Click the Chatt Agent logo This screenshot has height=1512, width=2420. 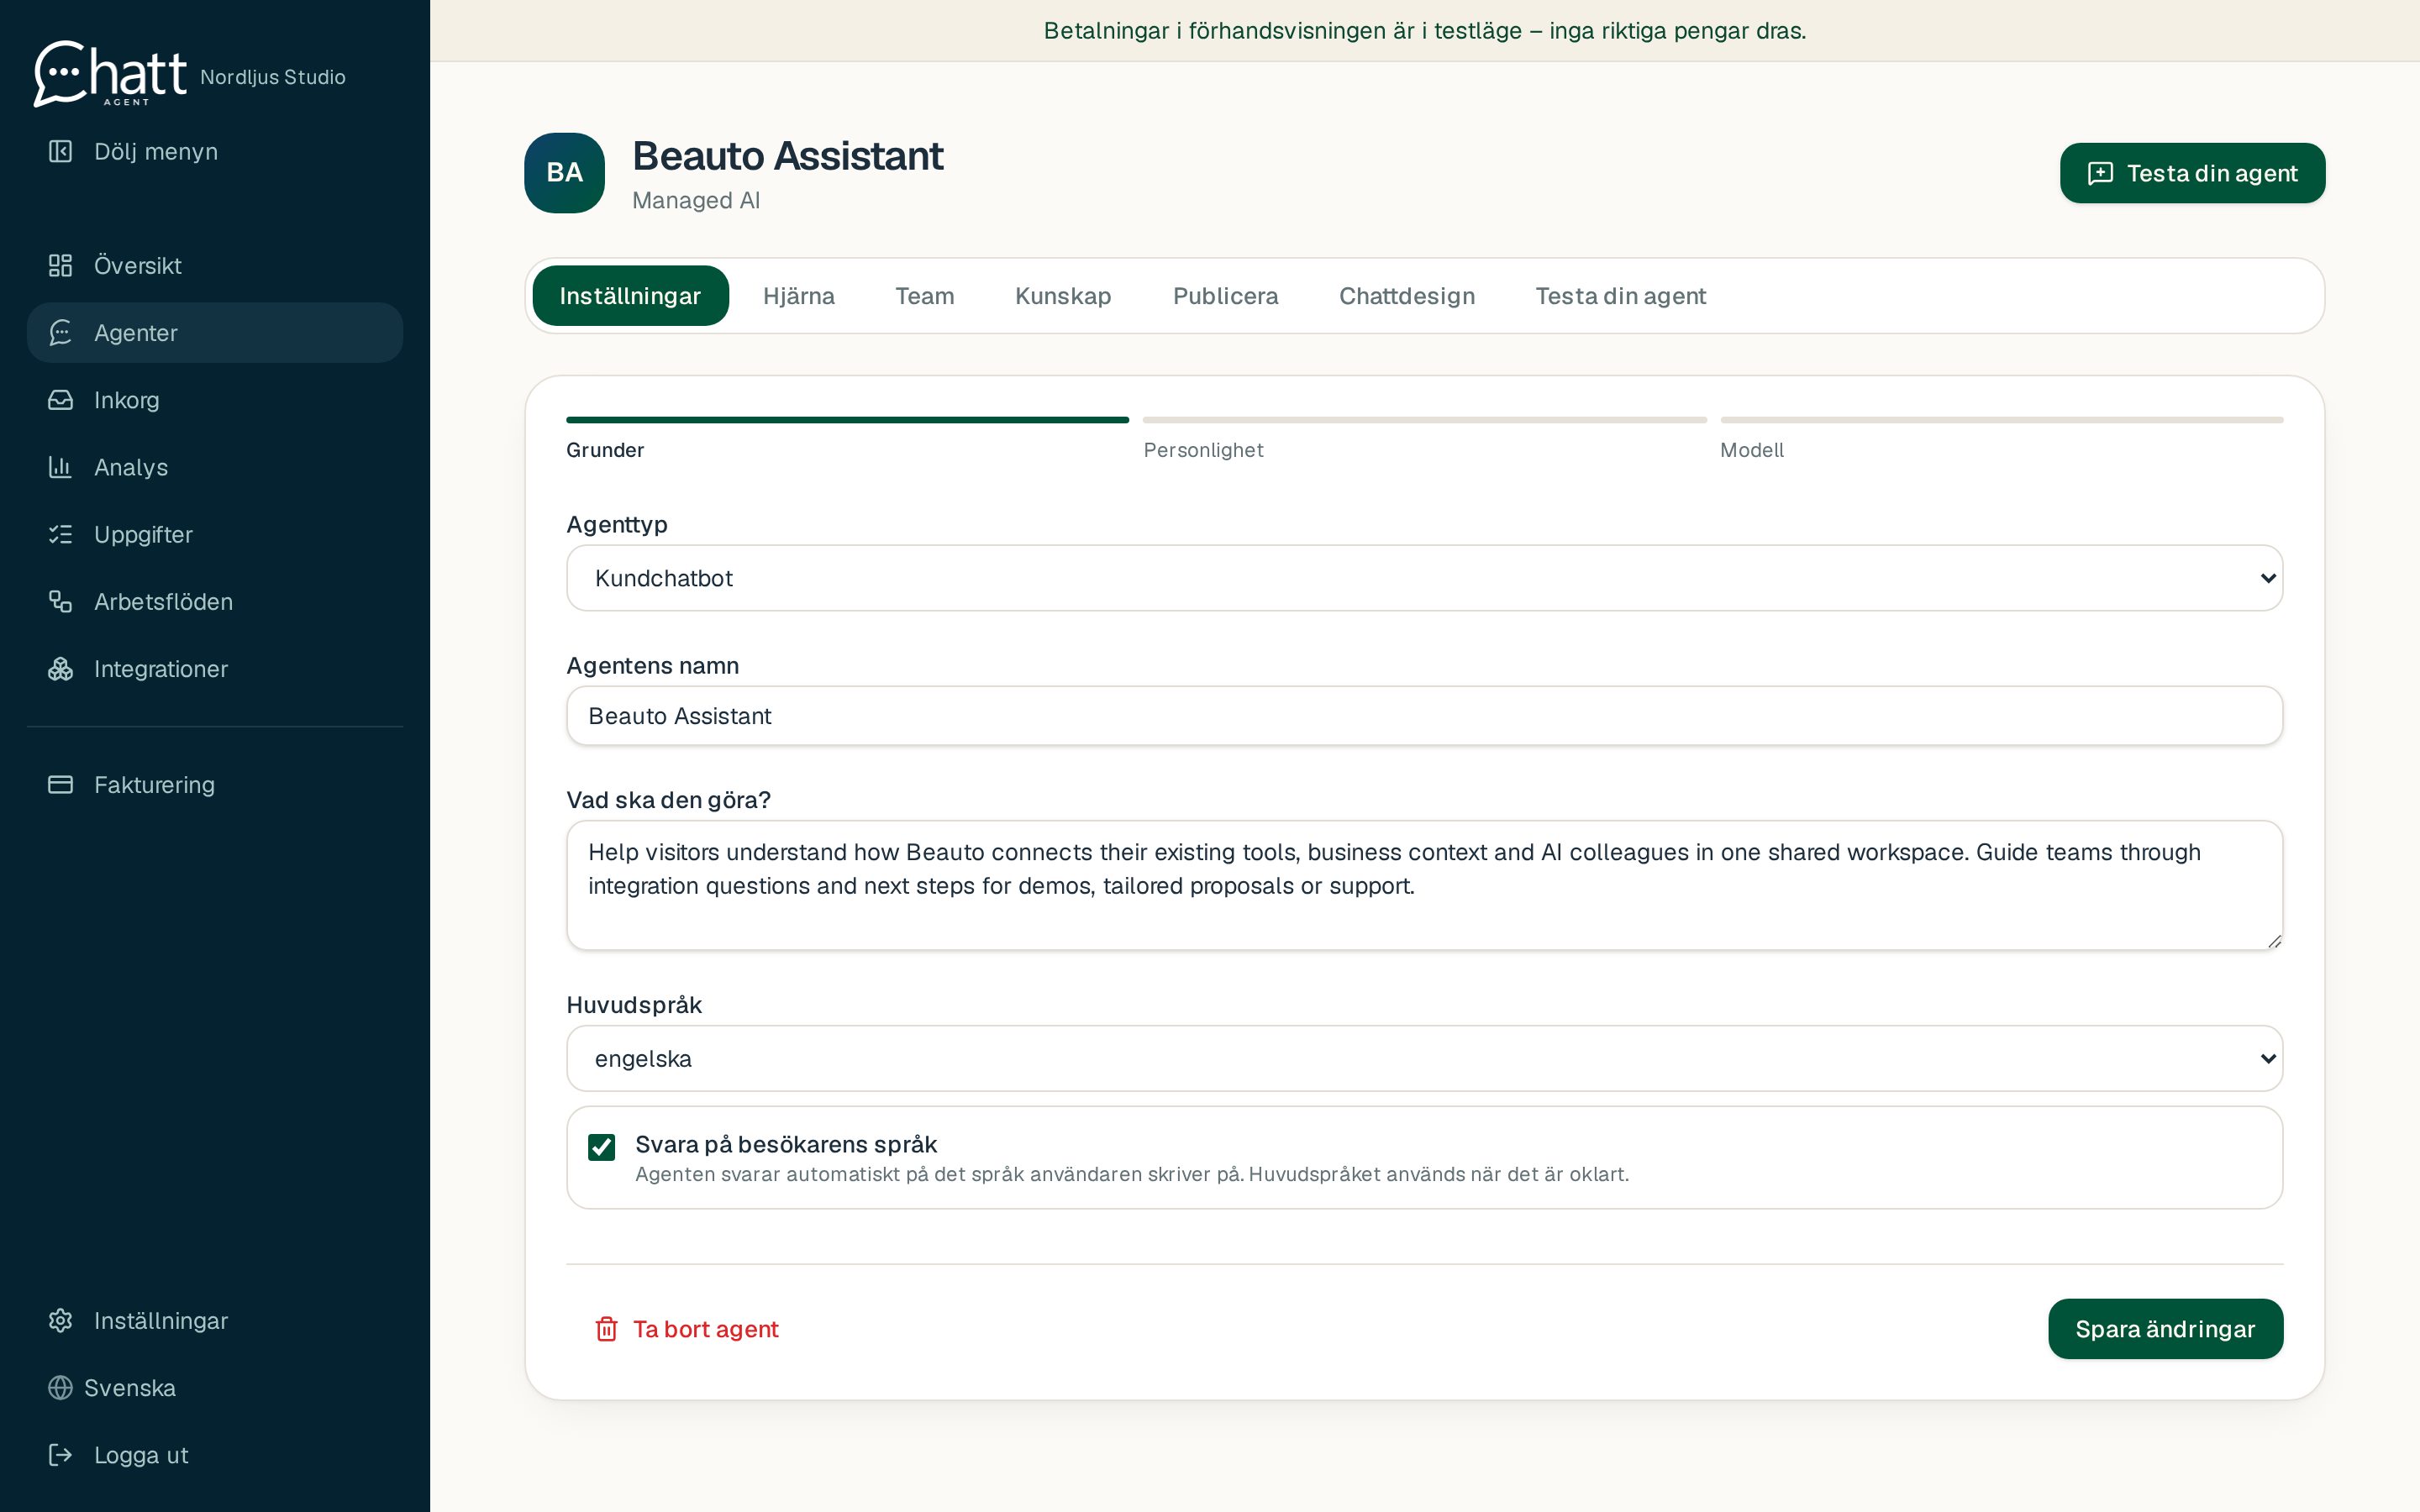110,73
